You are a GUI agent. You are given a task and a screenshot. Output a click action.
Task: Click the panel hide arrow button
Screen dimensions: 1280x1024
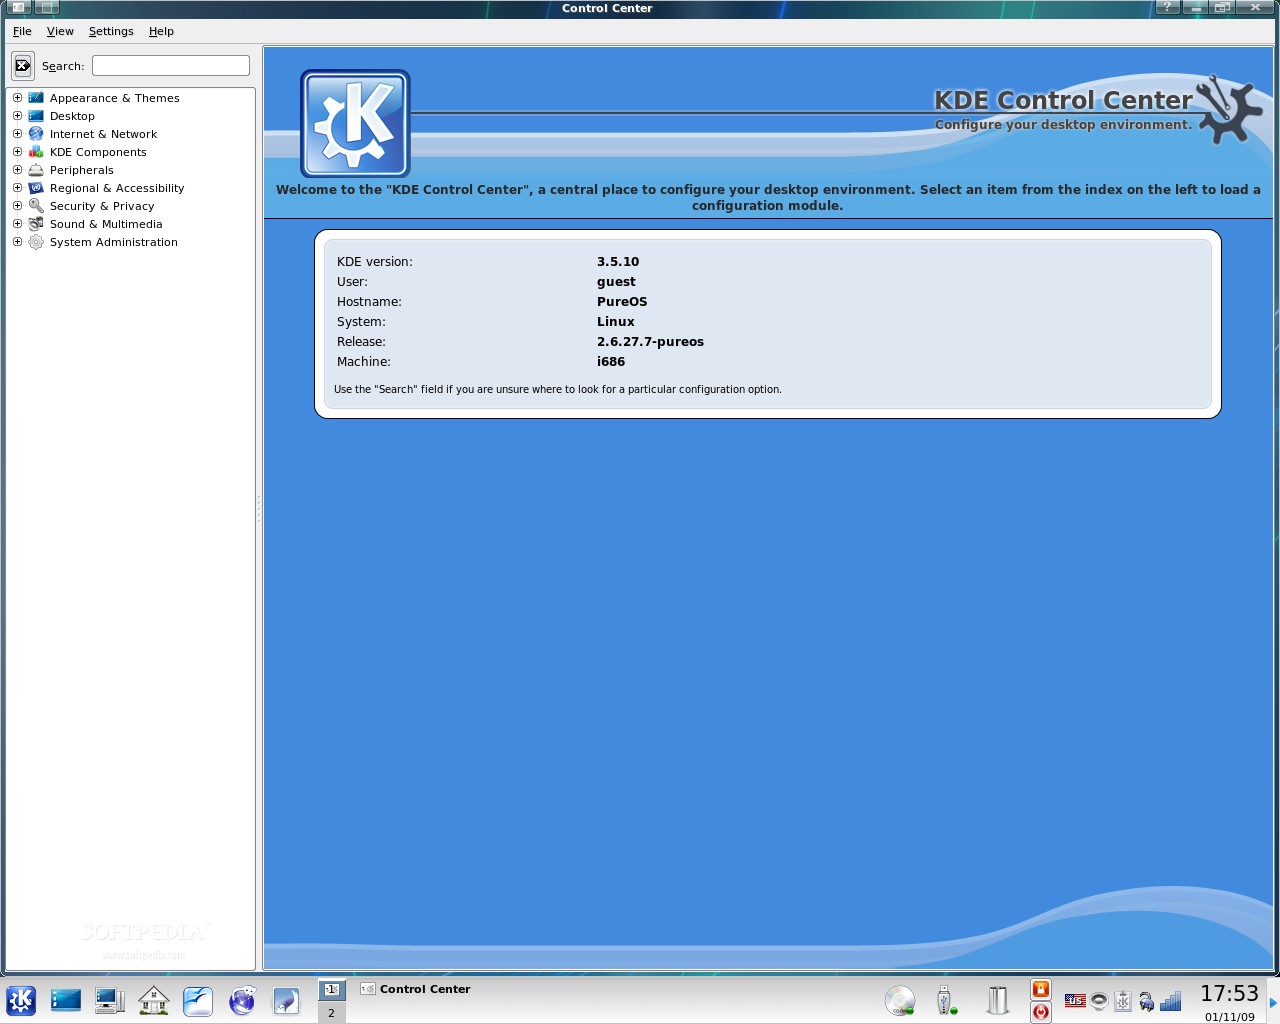pos(1273,1001)
